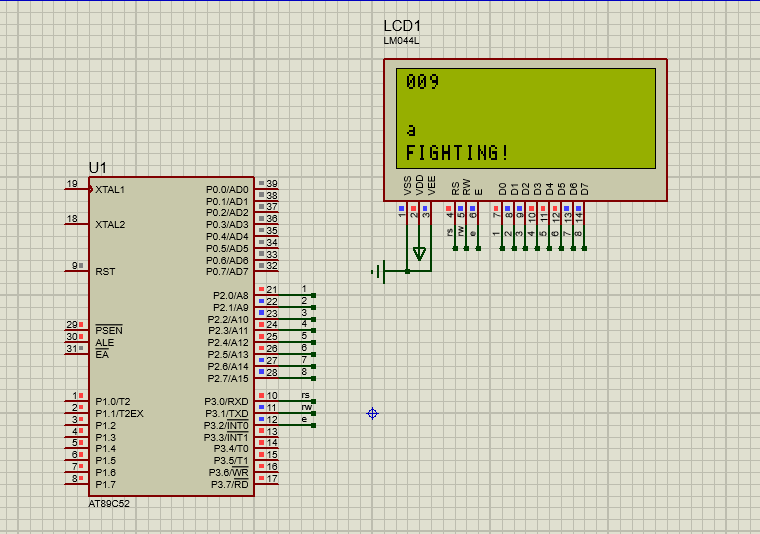The width and height of the screenshot is (760, 534).
Task: Select the P1.1/T2EX pin name
Action: (119, 413)
